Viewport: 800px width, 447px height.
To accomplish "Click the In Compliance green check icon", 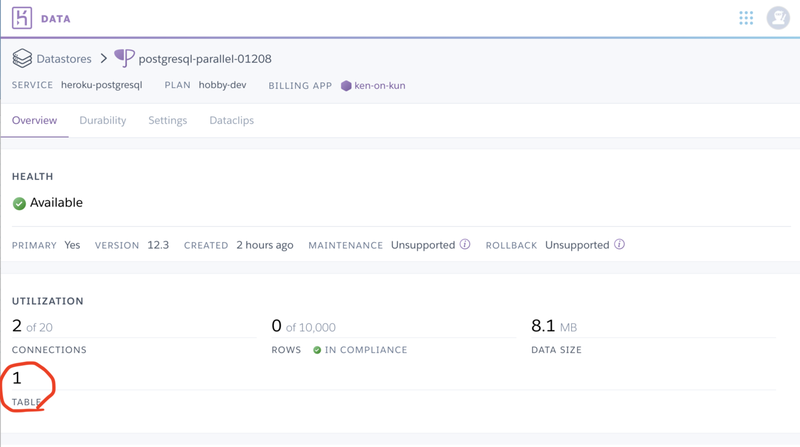I will pos(317,350).
